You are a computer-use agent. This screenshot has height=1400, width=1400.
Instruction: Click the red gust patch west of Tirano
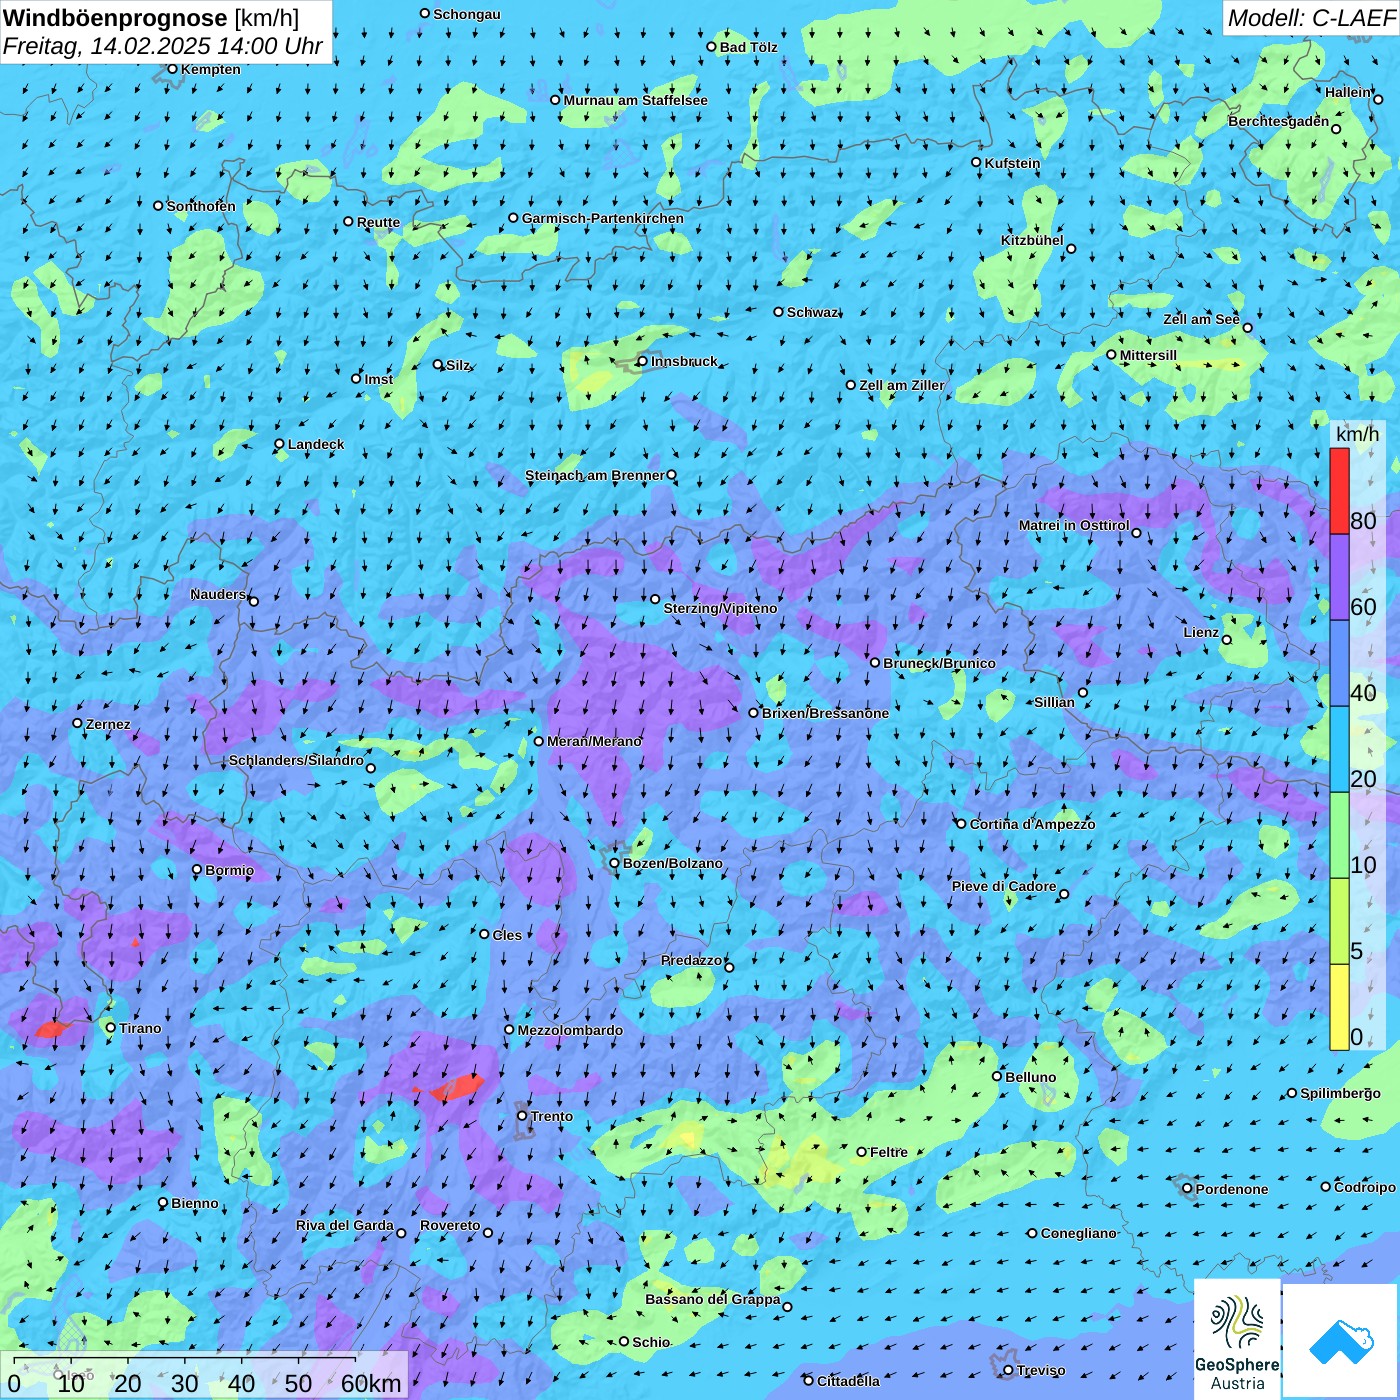50,1029
